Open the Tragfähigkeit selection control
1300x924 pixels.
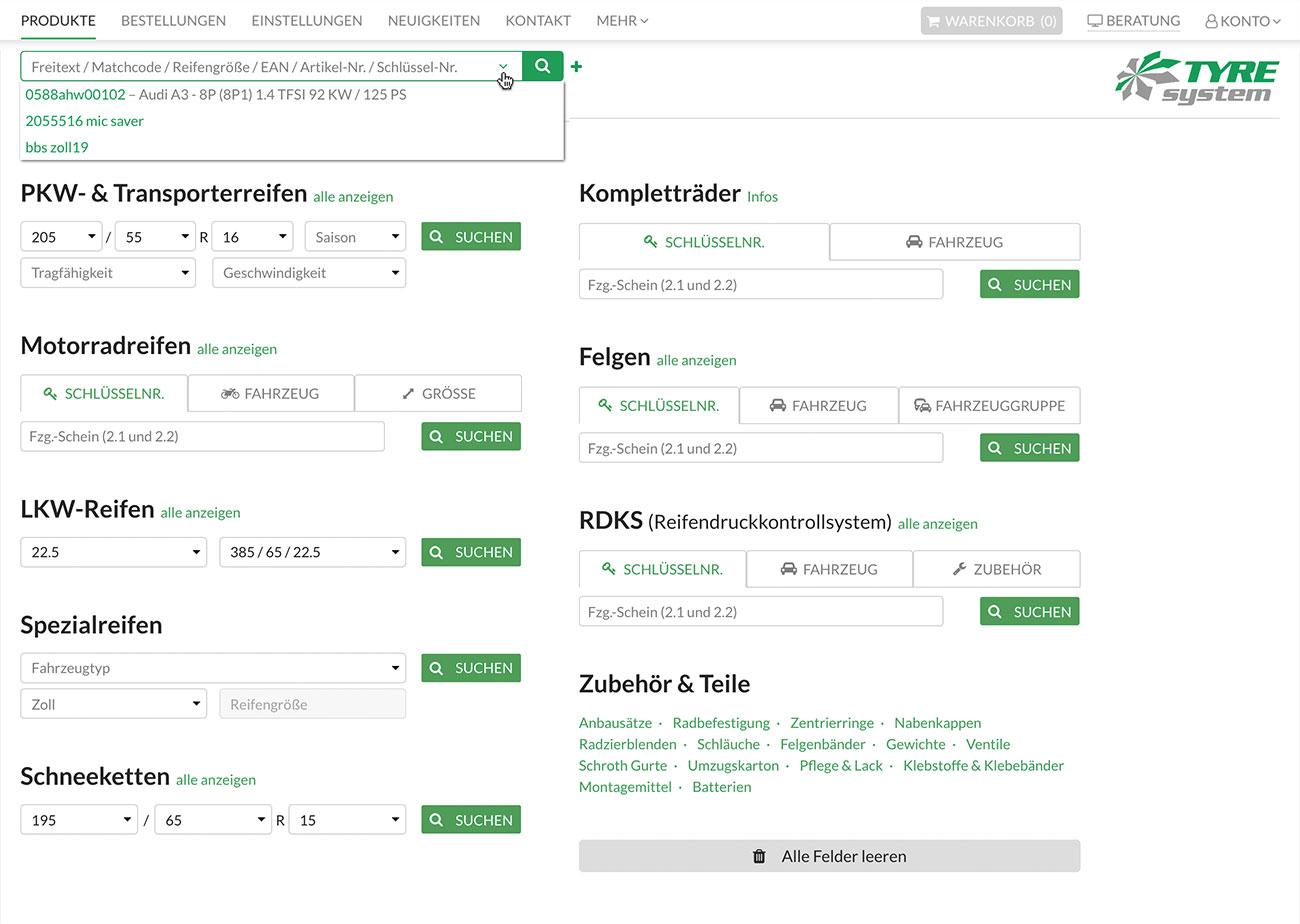107,271
